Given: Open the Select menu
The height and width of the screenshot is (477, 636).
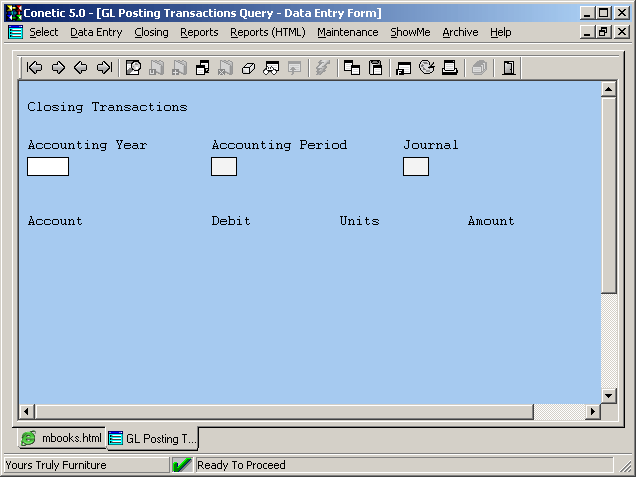Looking at the screenshot, I should click(43, 32).
